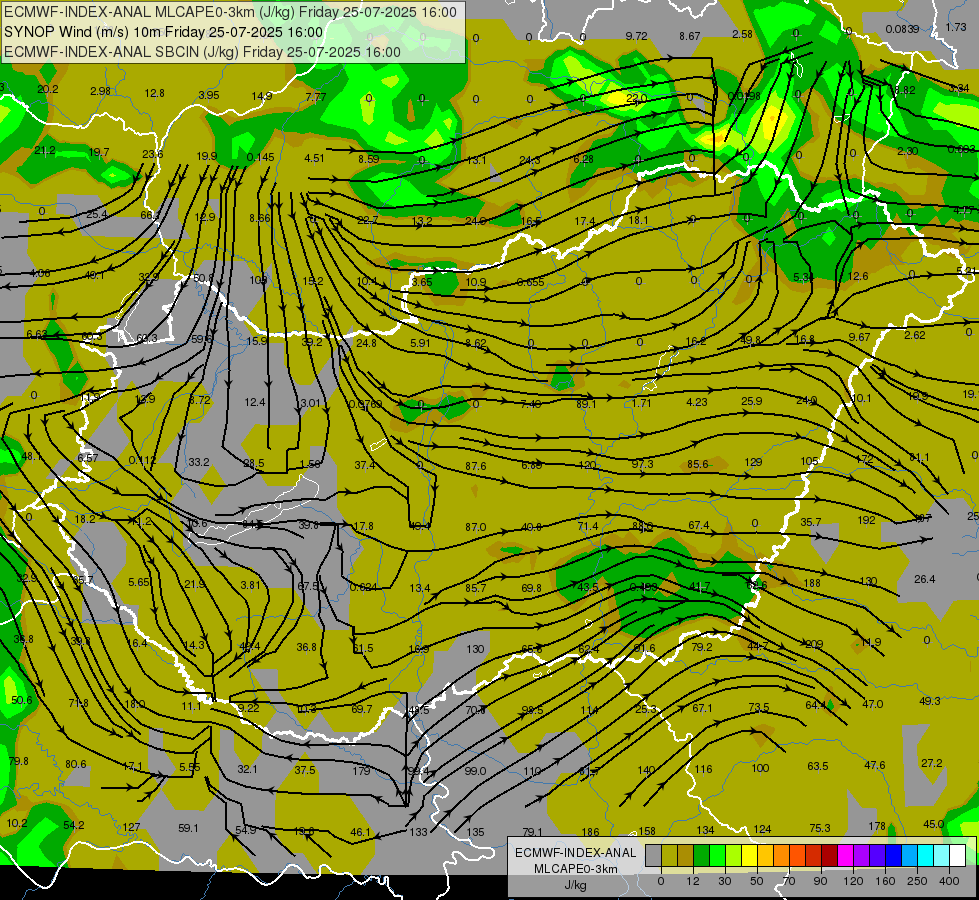The height and width of the screenshot is (900, 979).
Task: Click the map value 179
Action: click(362, 771)
